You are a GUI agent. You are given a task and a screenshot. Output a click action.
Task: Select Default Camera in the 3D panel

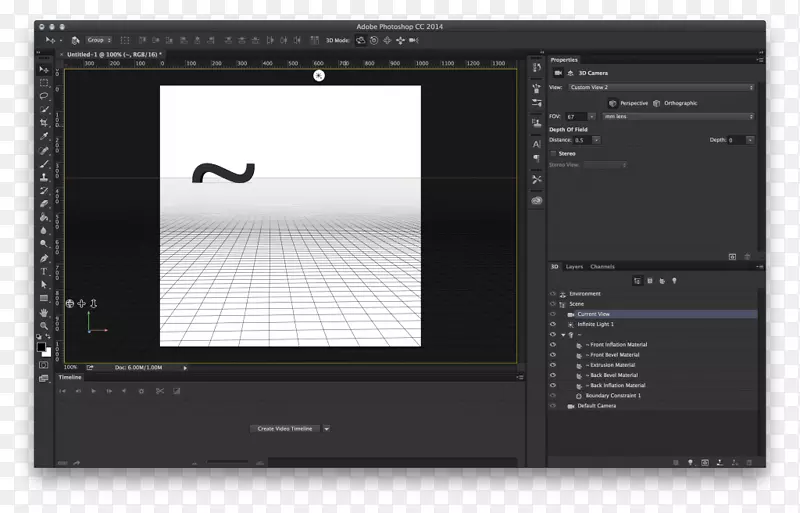pos(596,406)
